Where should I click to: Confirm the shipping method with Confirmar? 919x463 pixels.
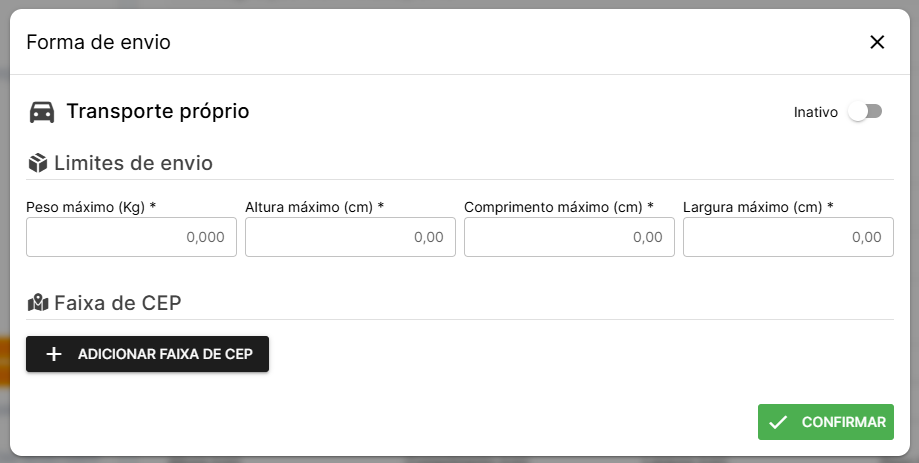[826, 422]
